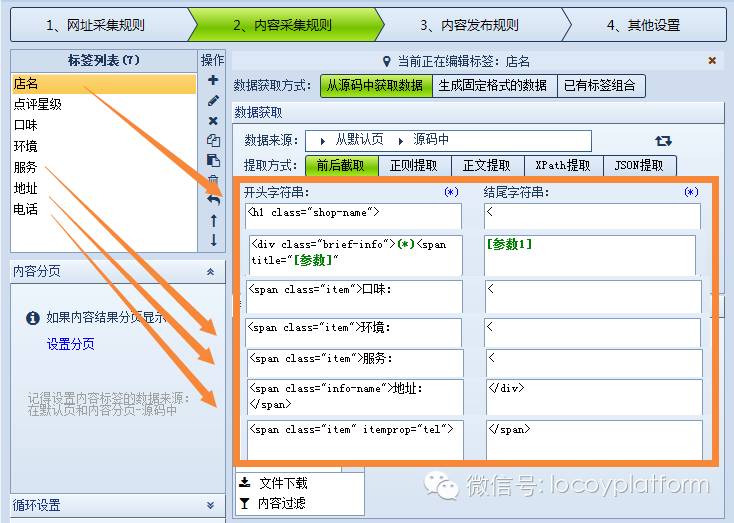Switch extraction mode to 正则提取
Image resolution: width=734 pixels, height=523 pixels.
tap(414, 165)
